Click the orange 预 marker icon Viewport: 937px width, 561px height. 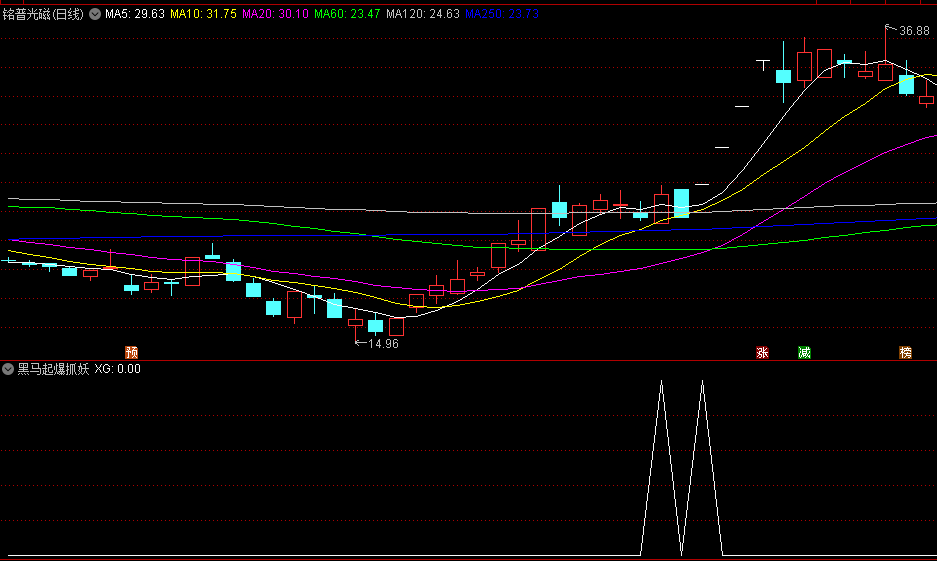(x=131, y=352)
